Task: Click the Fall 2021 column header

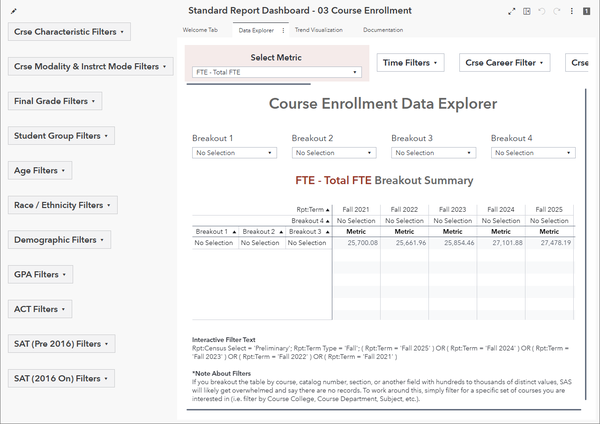Action: coord(356,210)
